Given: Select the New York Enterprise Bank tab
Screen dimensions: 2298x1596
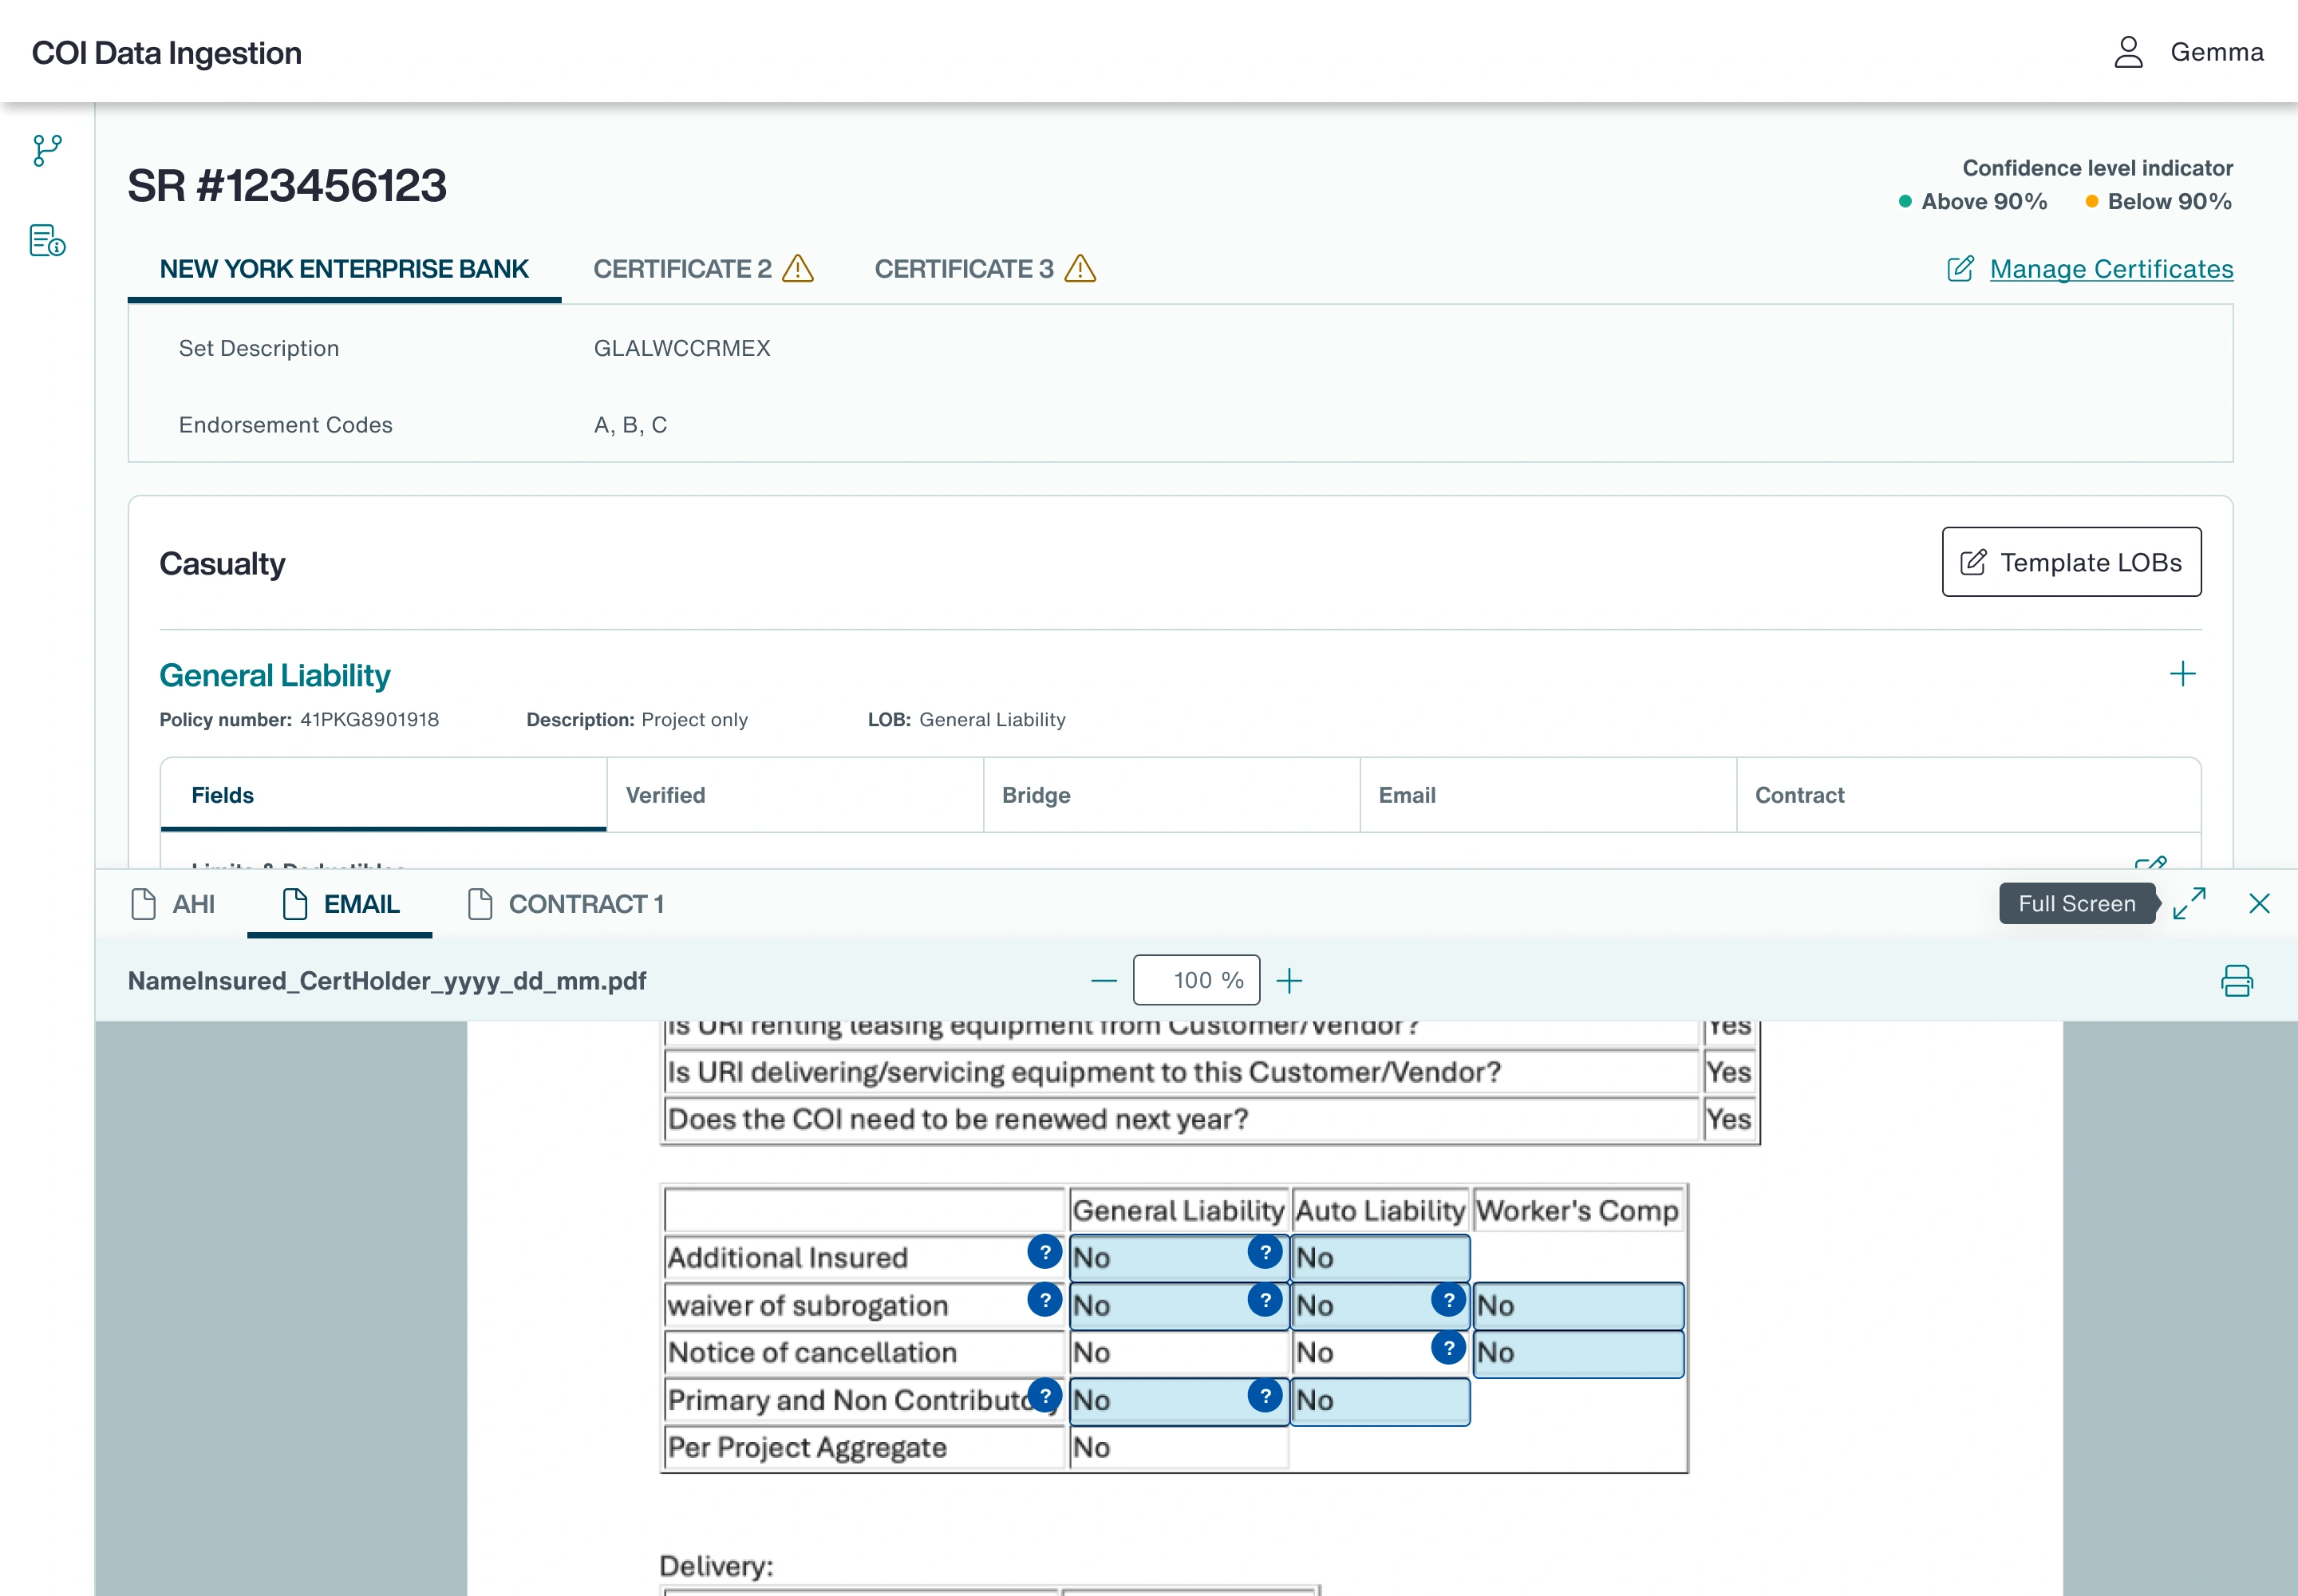Looking at the screenshot, I should (x=344, y=269).
